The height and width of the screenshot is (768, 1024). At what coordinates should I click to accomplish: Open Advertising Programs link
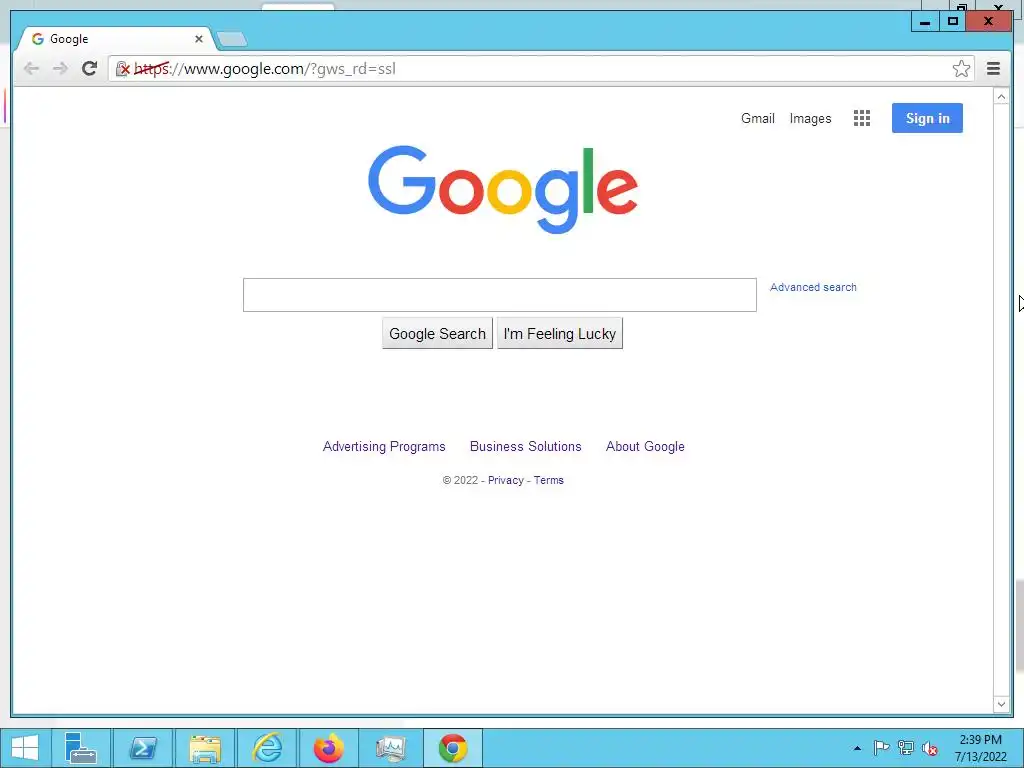(x=384, y=447)
